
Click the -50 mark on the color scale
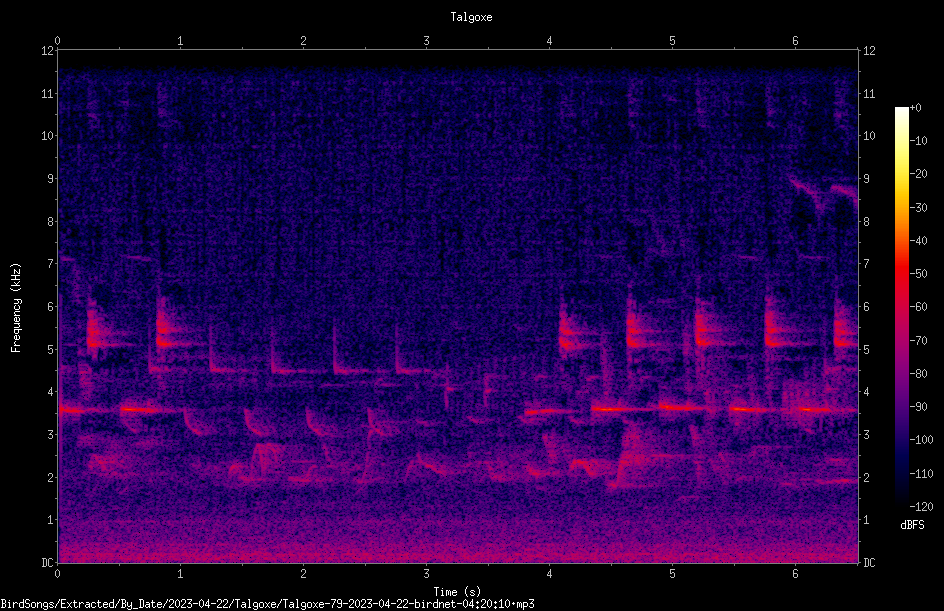coord(918,274)
